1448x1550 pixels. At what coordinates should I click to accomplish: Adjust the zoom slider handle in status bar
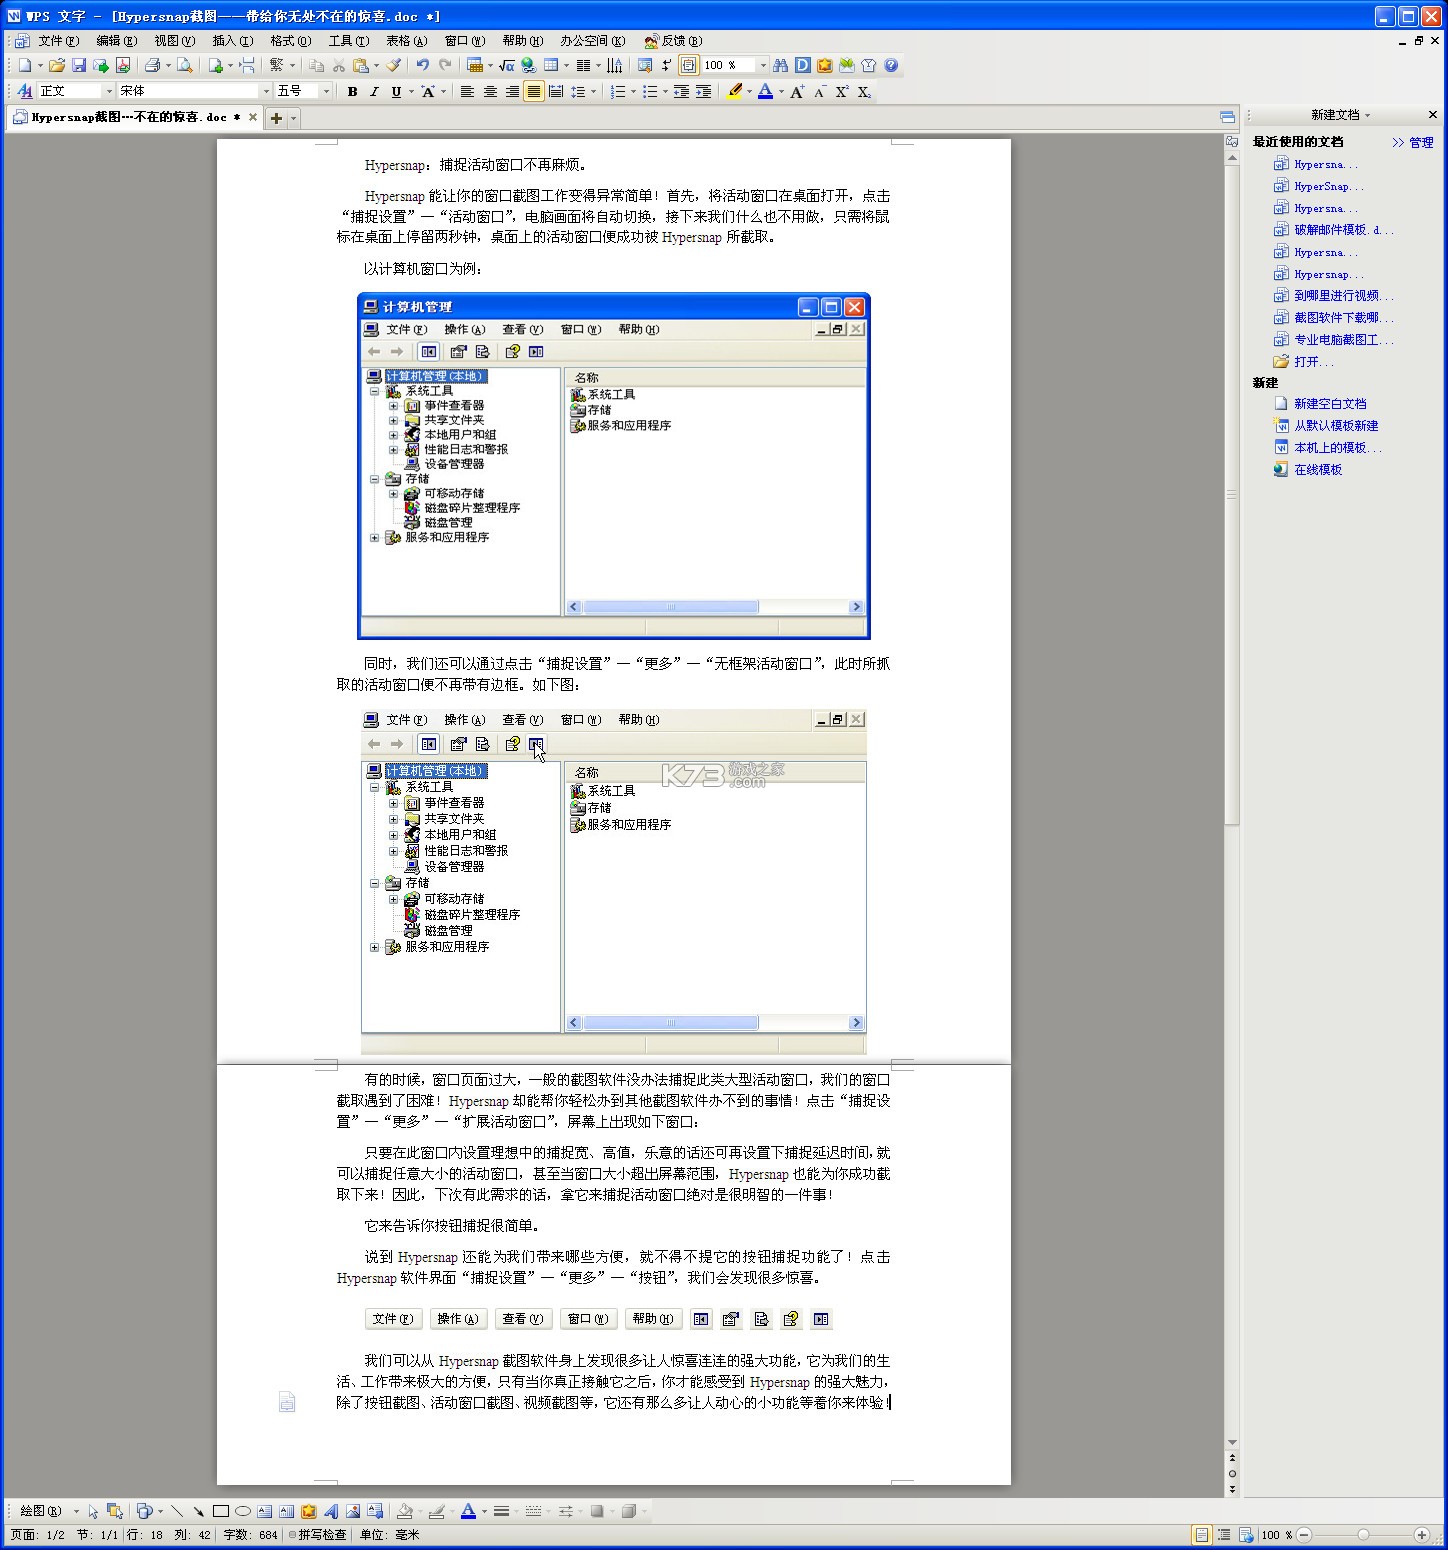click(x=1363, y=1535)
